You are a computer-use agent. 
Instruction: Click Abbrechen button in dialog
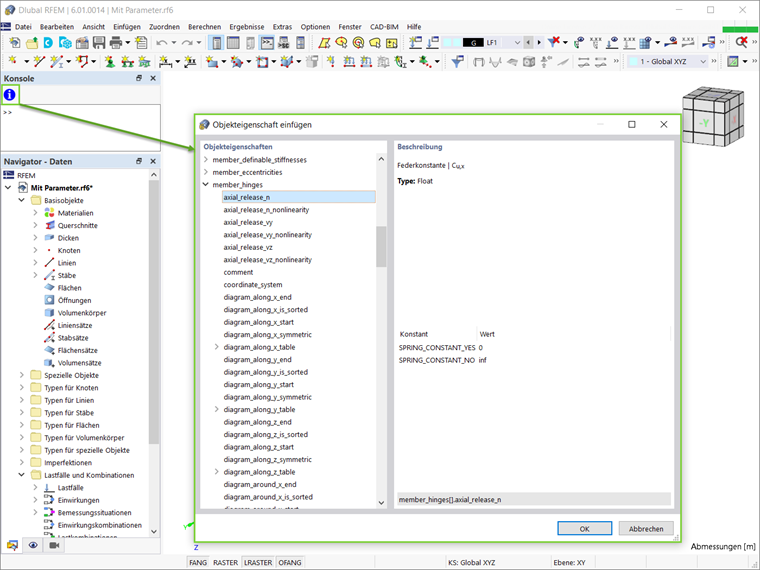[x=646, y=528]
